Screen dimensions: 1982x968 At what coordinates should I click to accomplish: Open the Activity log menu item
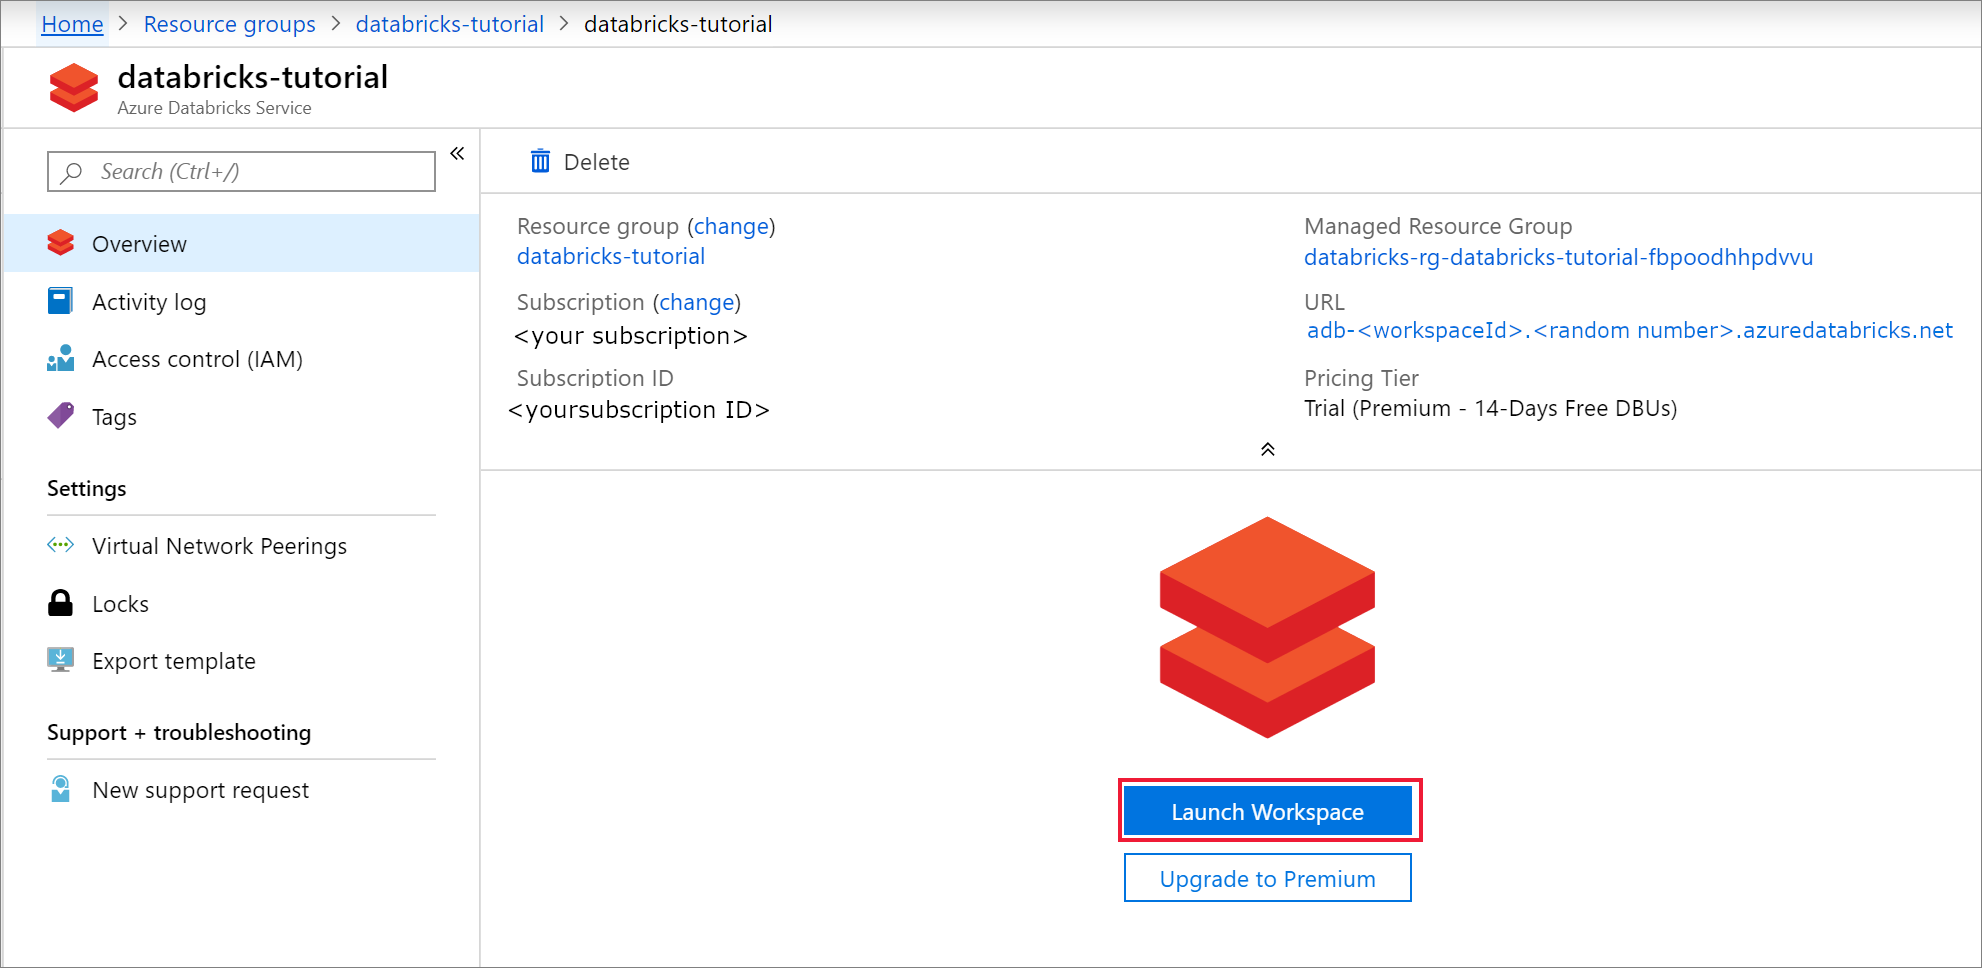149,302
